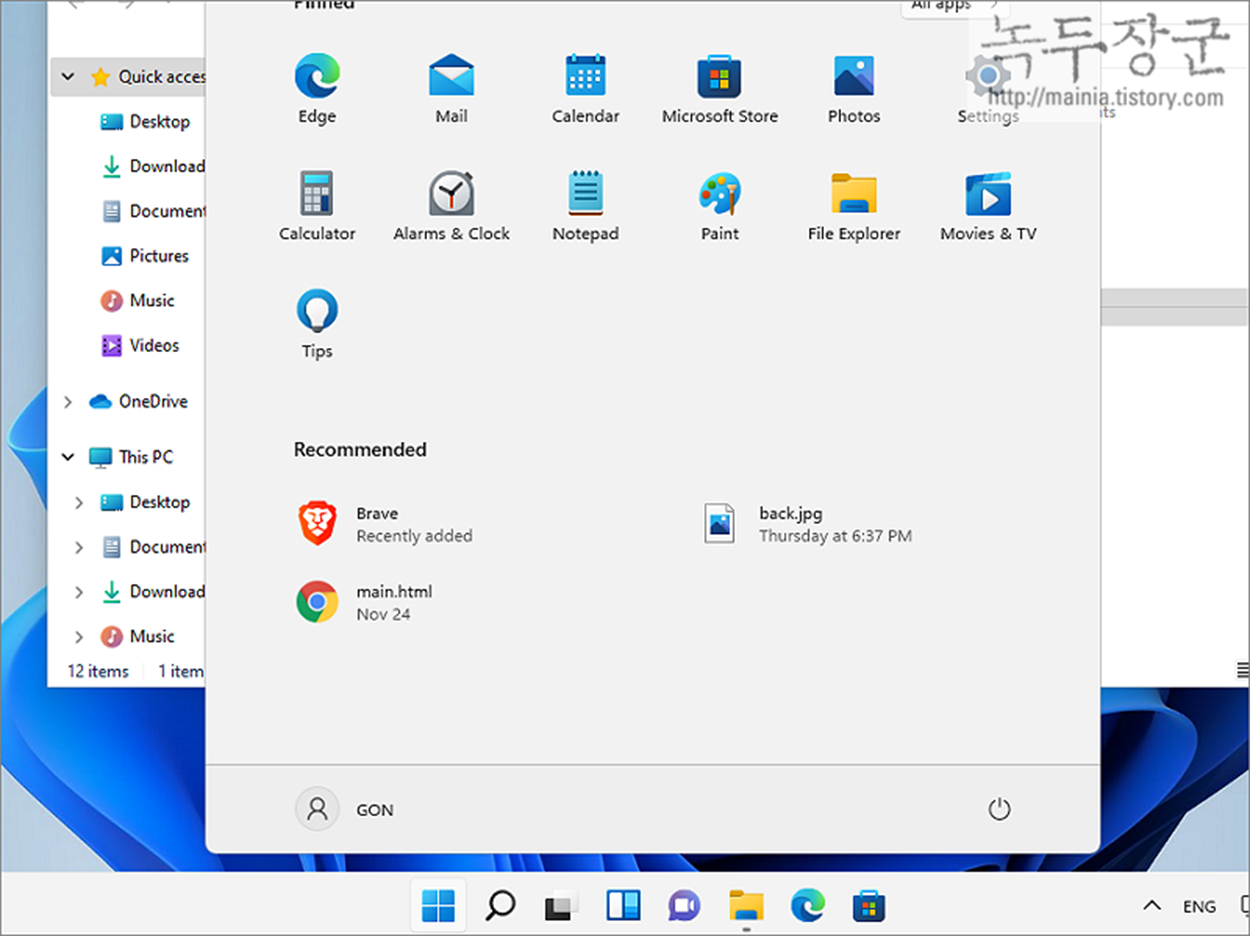Open Microsoft Store pinned app
The height and width of the screenshot is (936, 1250).
(x=719, y=90)
